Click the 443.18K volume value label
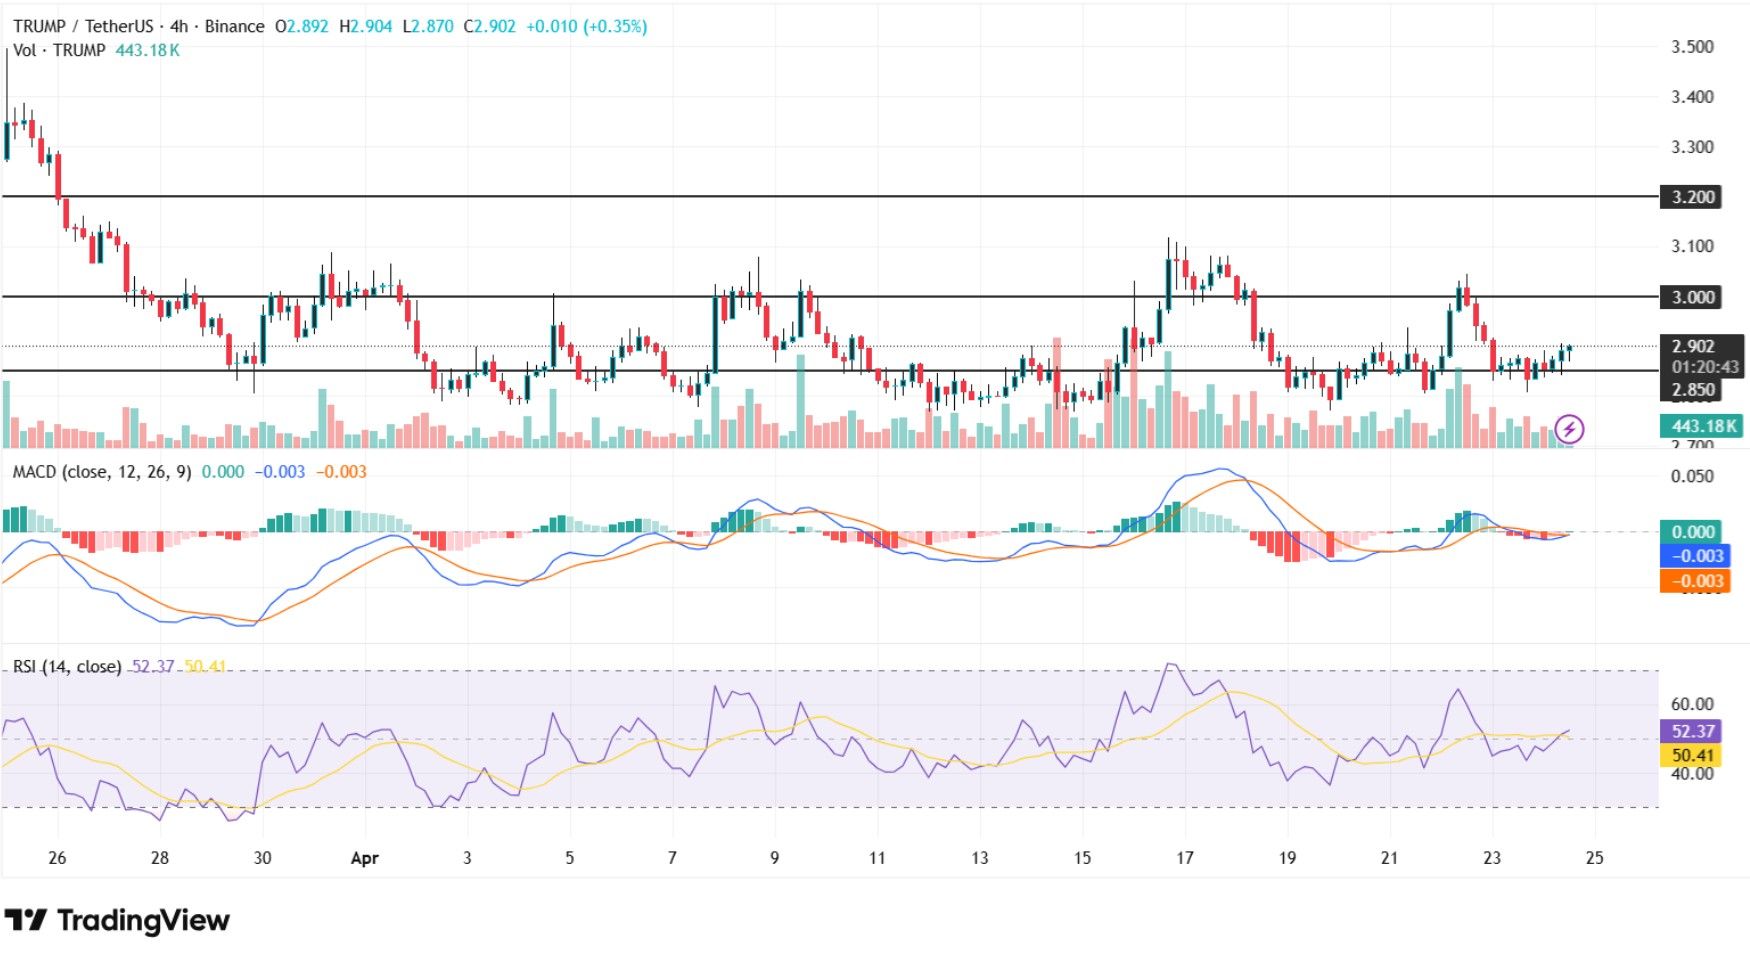 [1700, 426]
